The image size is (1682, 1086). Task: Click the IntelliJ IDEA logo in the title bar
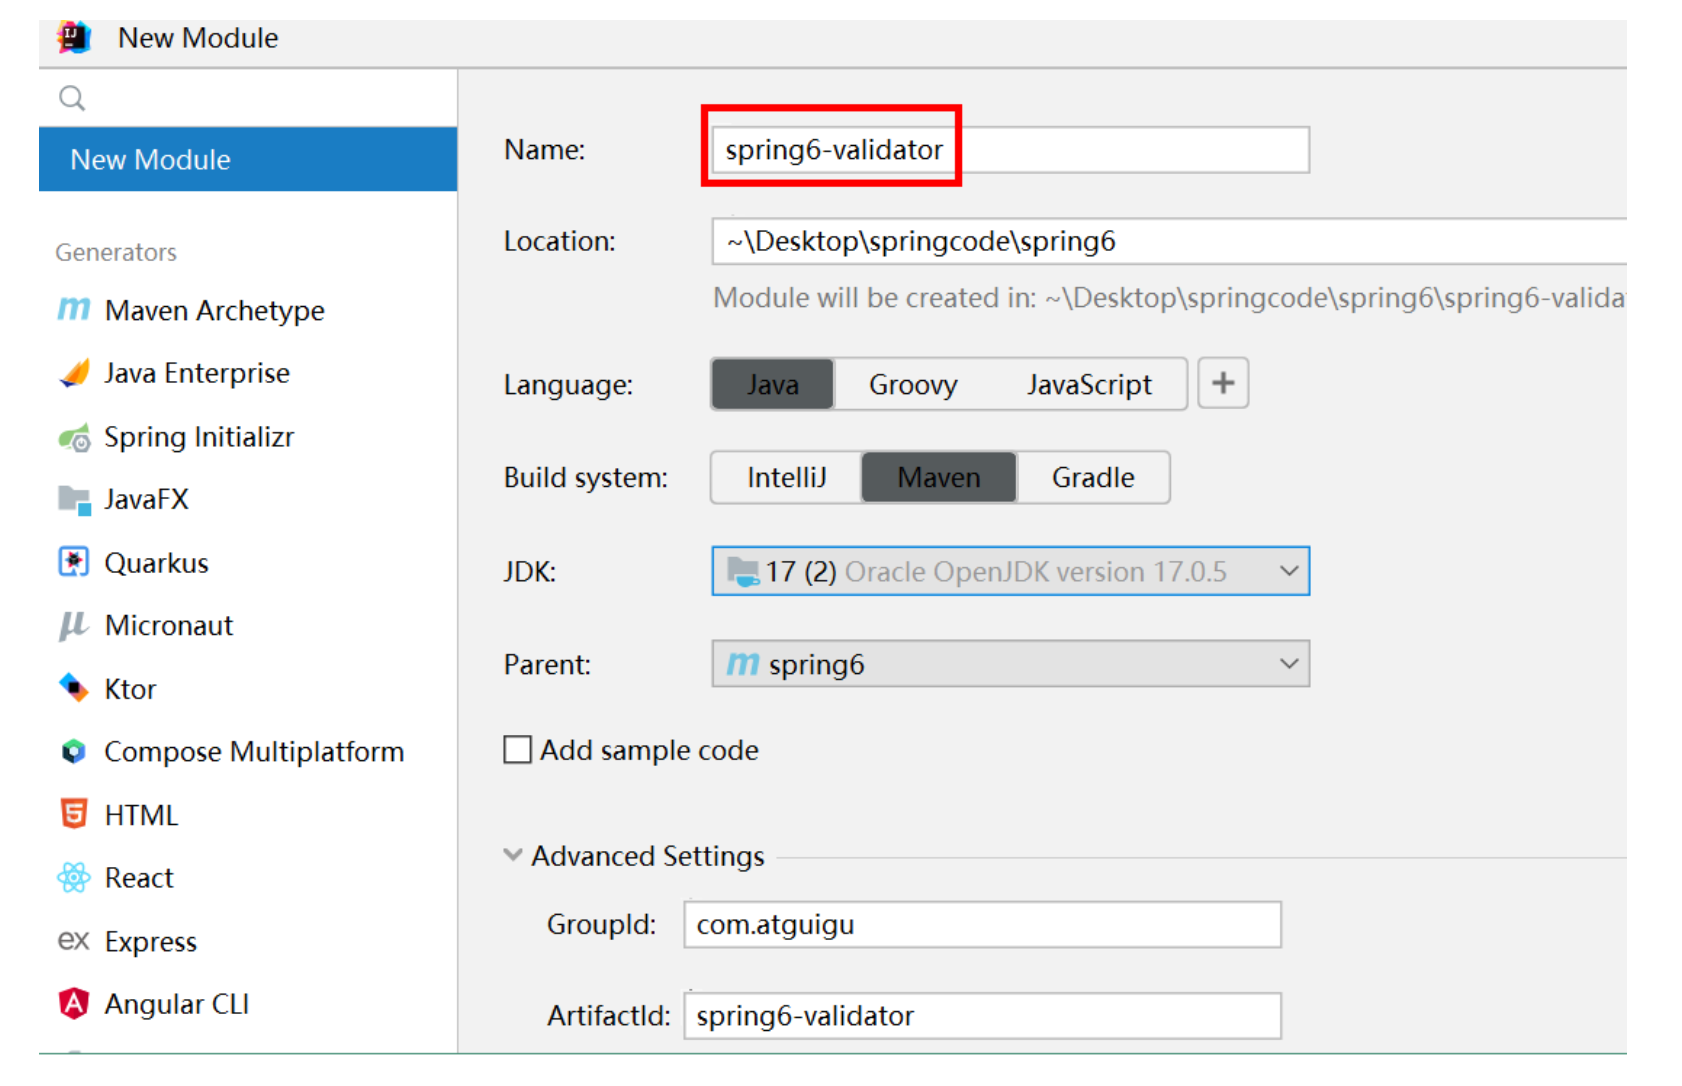click(74, 38)
